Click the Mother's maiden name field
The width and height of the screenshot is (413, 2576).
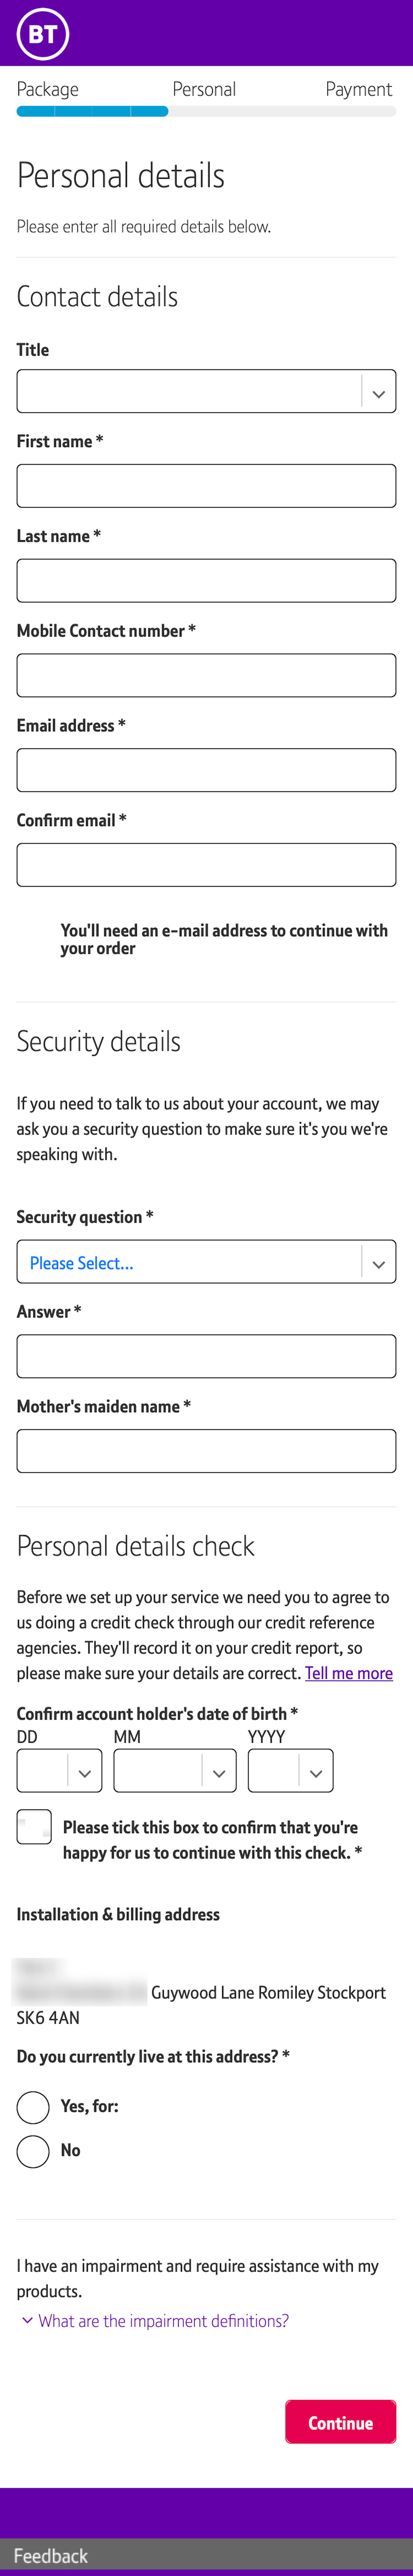tap(206, 1451)
